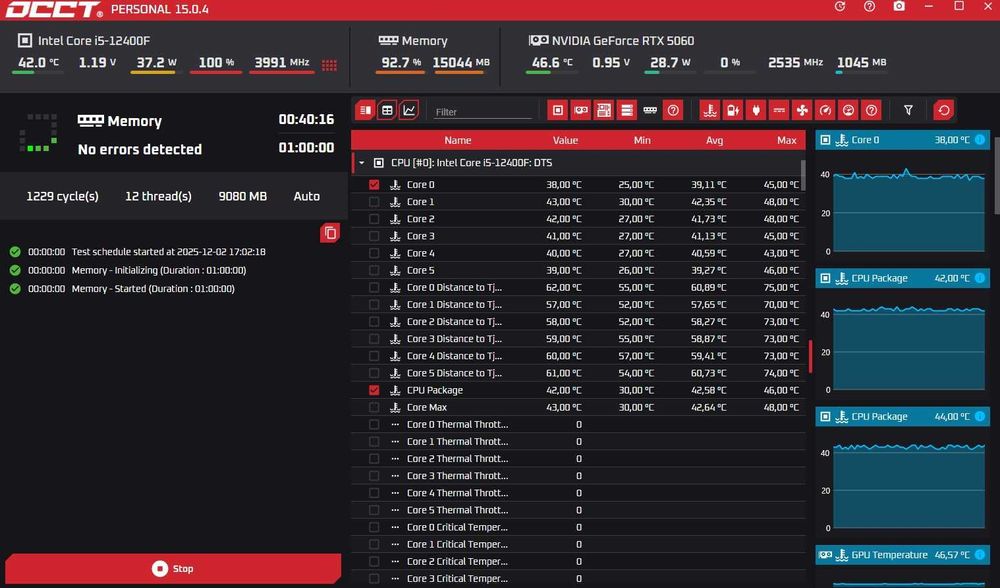Check Core 0 Distance to Tj checkbox
Screen dimensions: 1000x588
coord(374,288)
